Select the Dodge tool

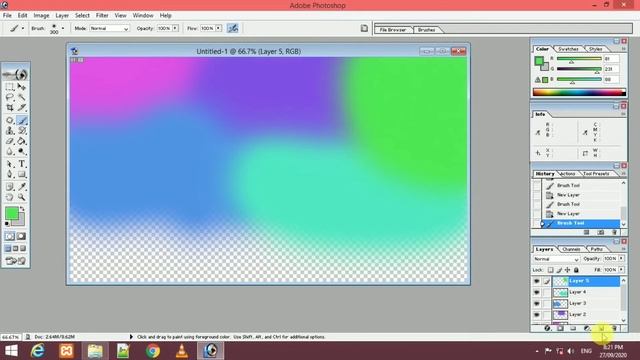22,152
